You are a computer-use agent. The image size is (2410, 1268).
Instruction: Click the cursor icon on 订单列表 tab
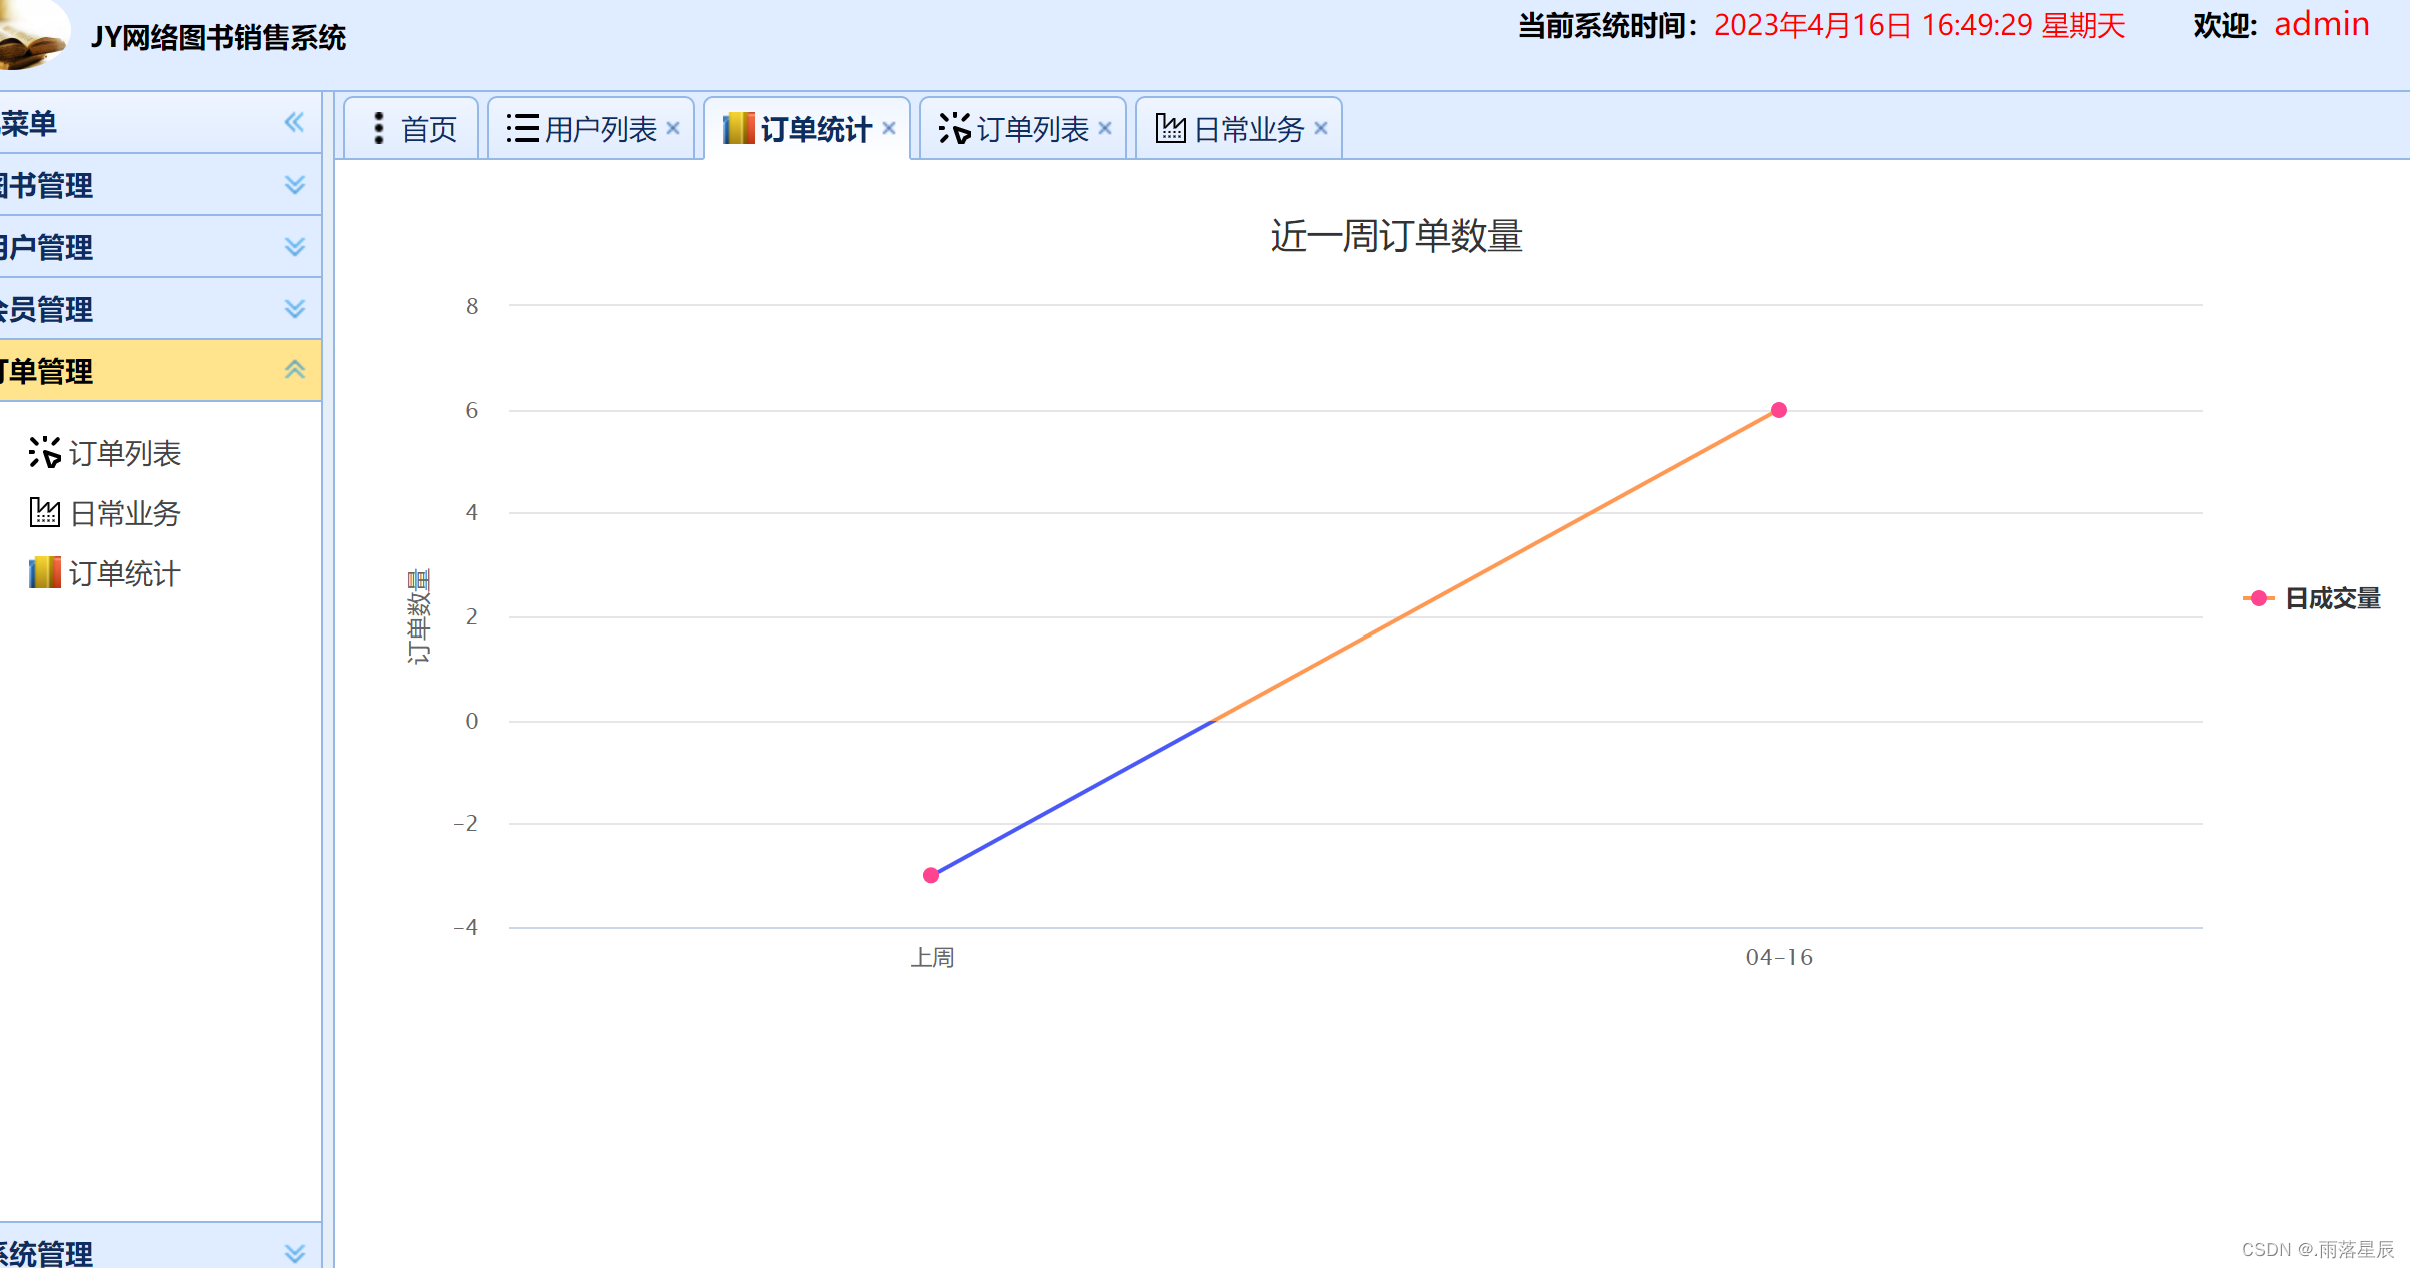[x=955, y=128]
